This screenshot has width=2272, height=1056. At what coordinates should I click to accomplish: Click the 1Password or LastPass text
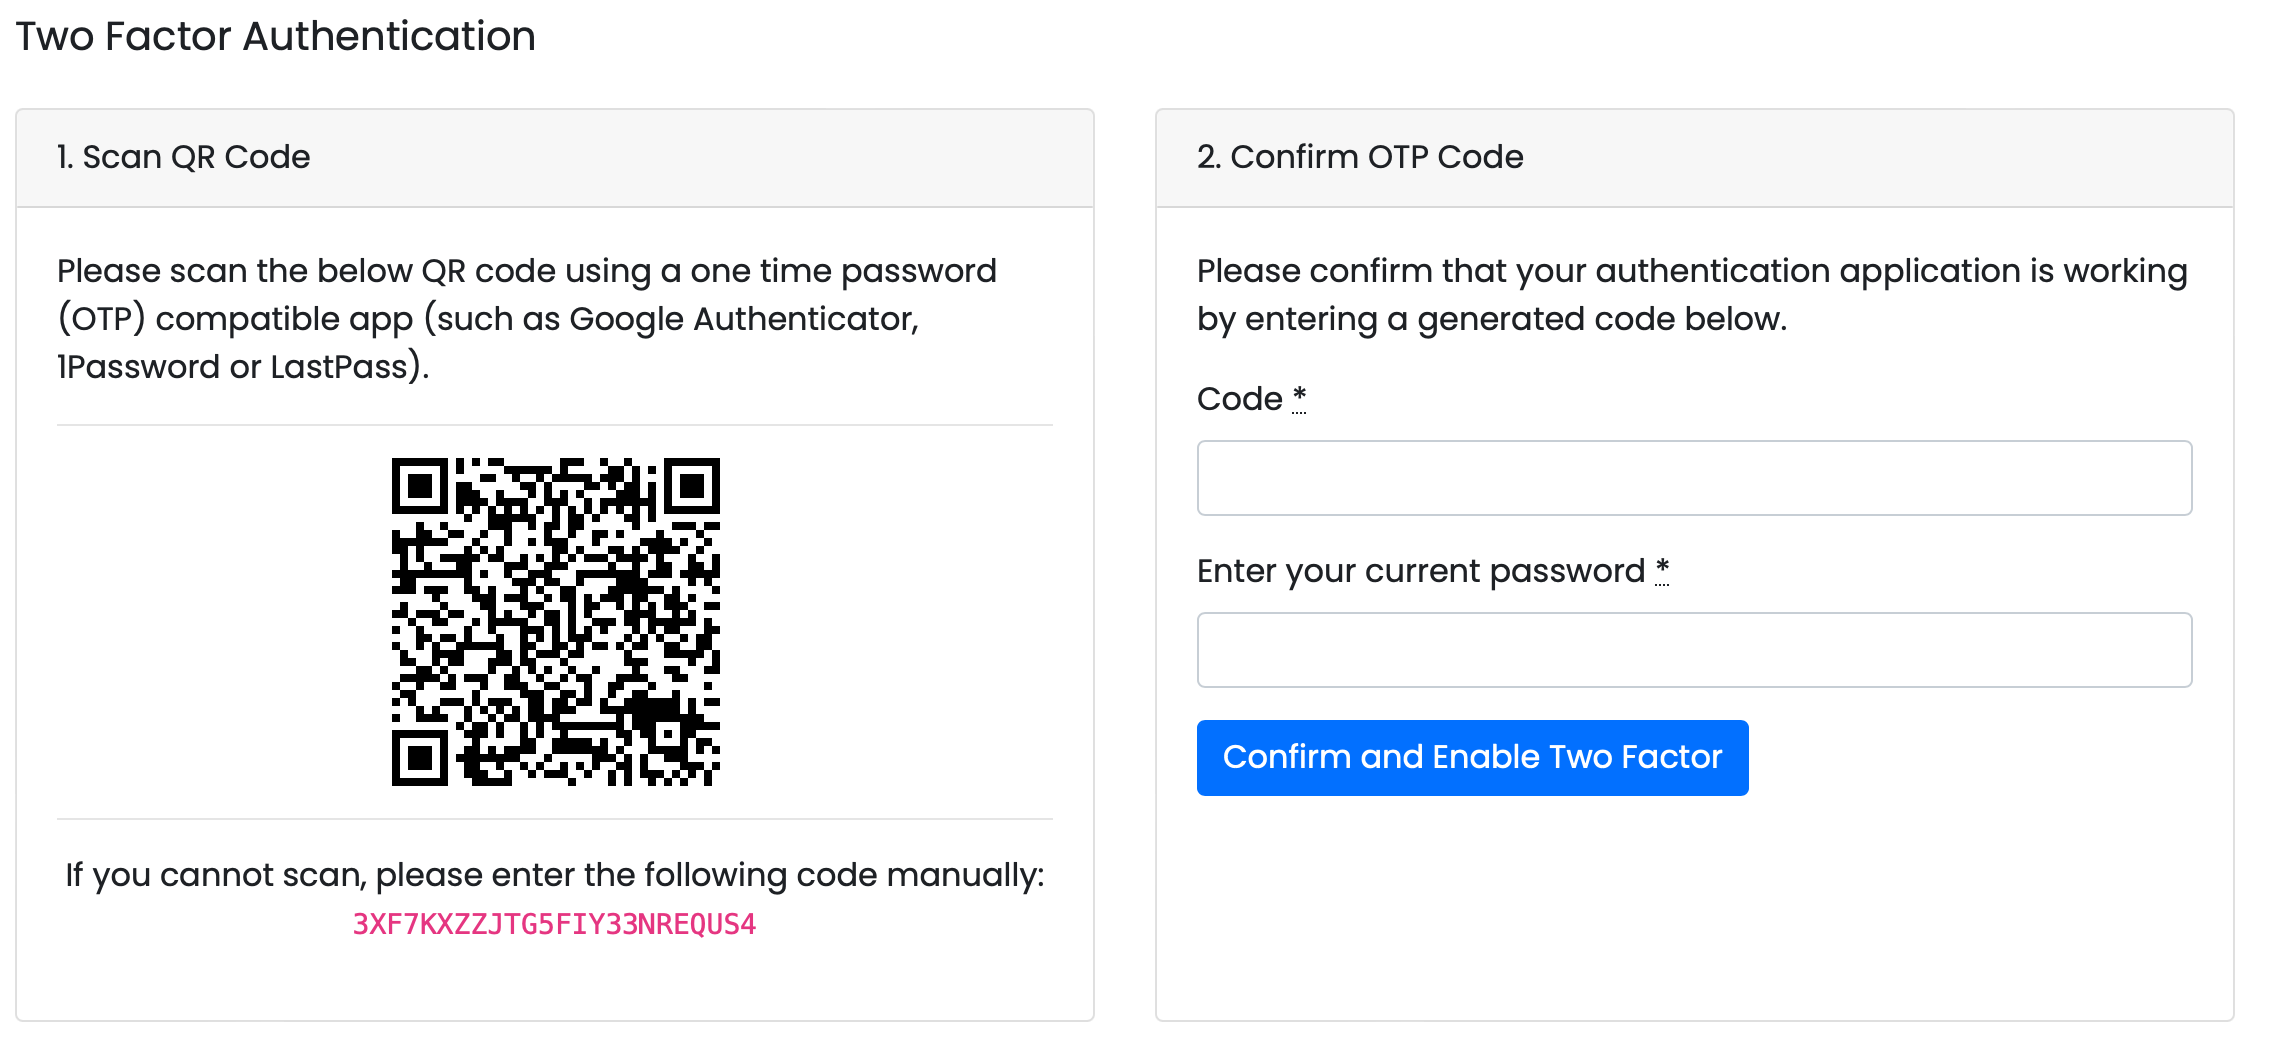point(242,367)
